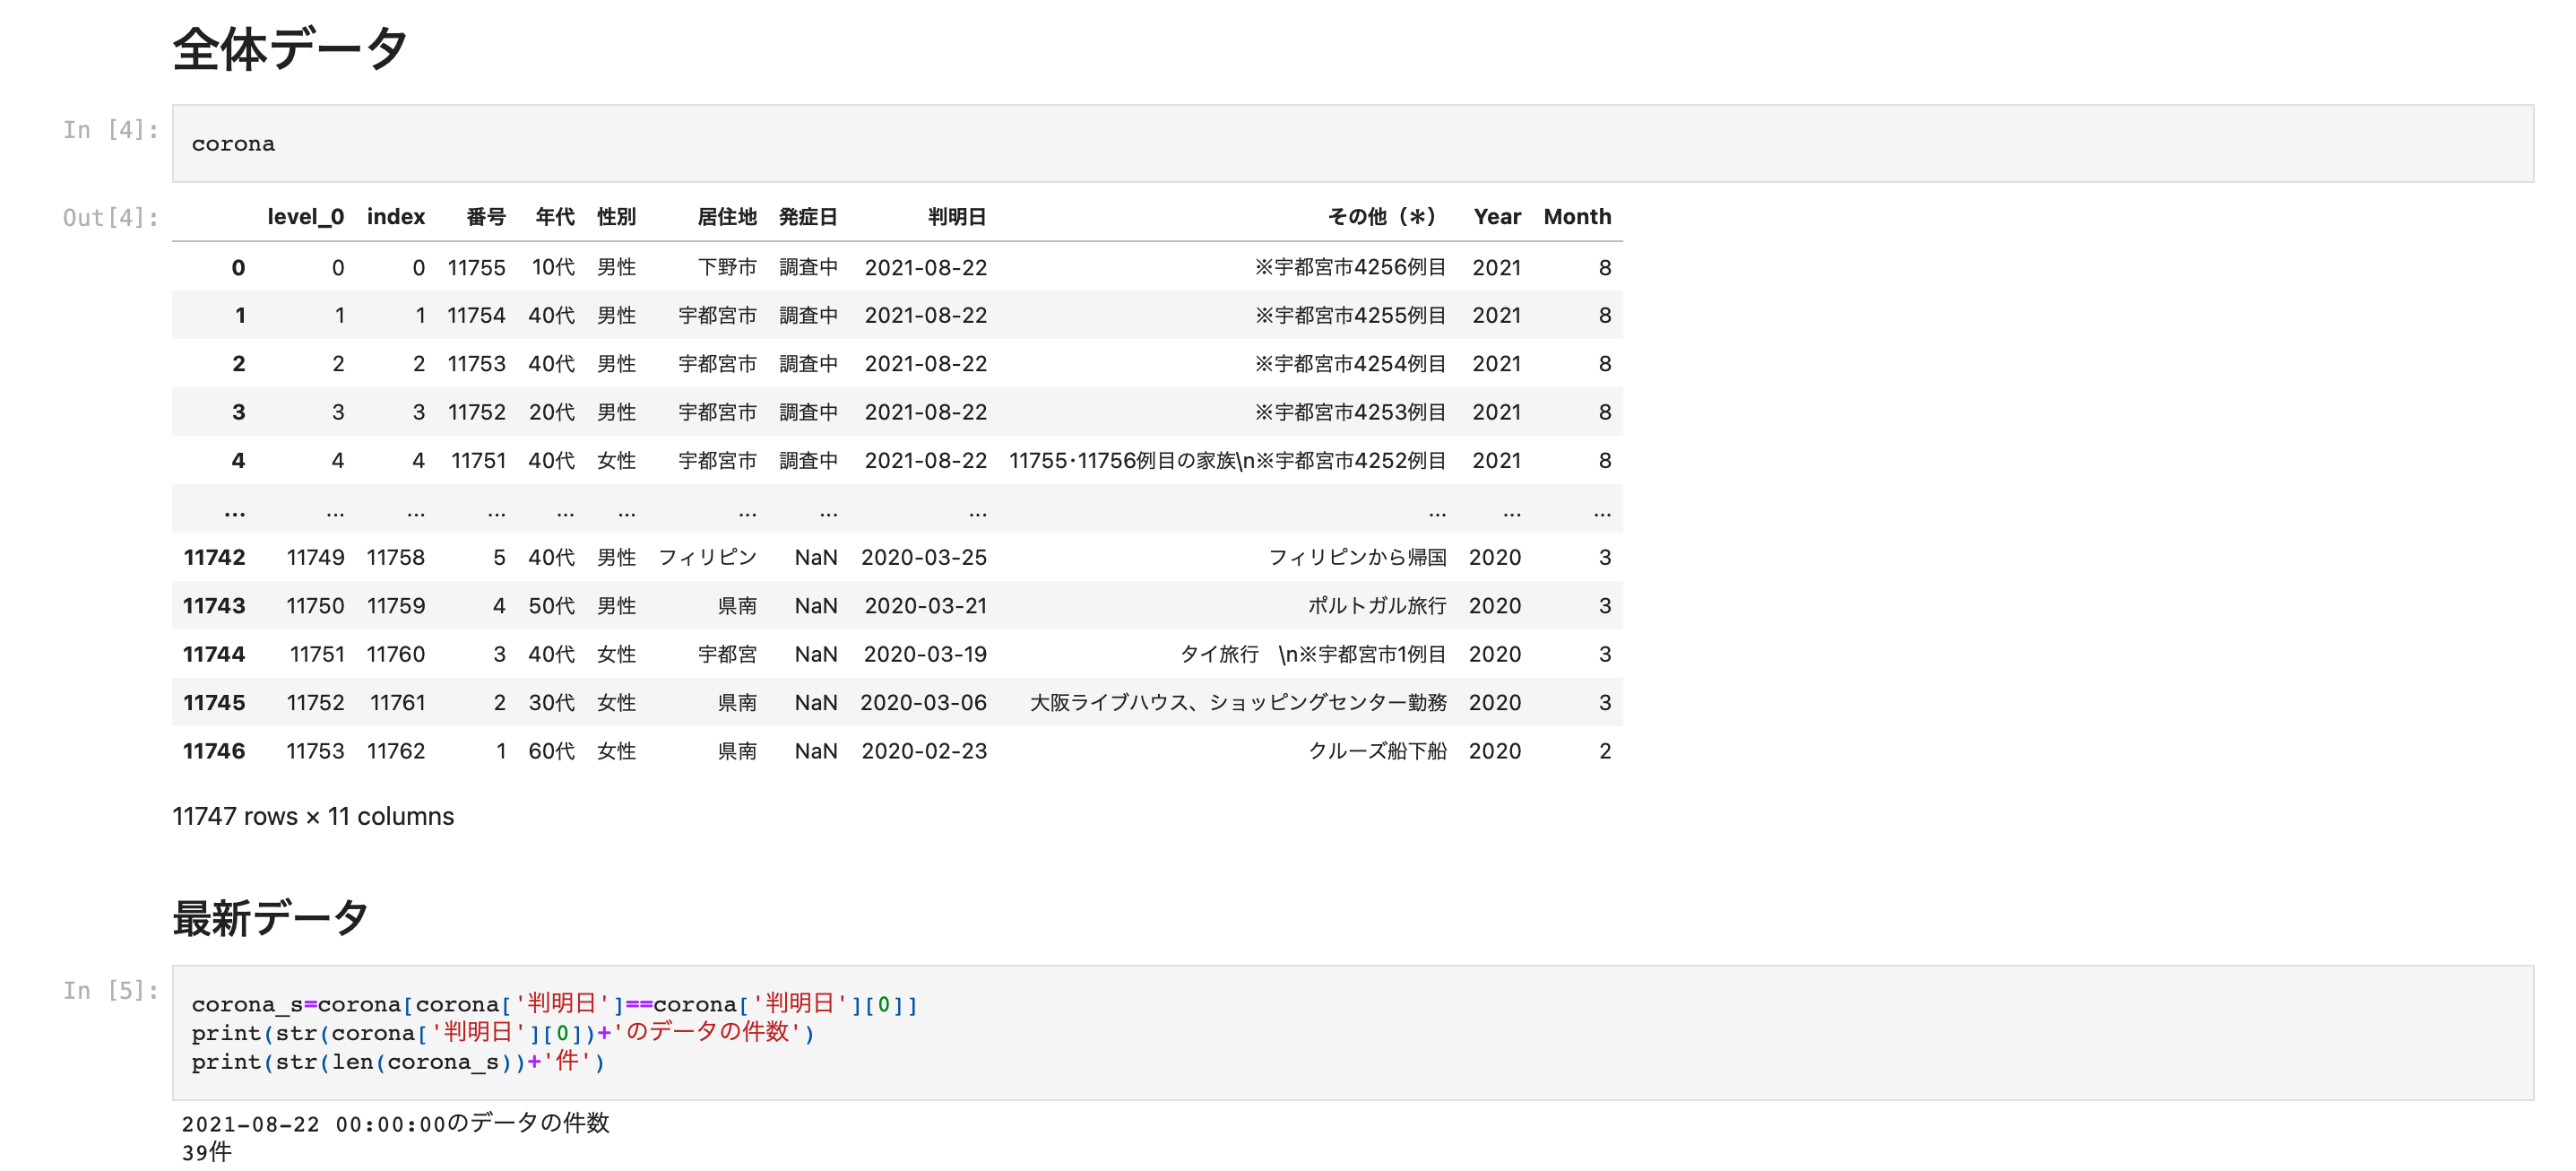
Task: Click the 性別 column header
Action: tap(616, 217)
